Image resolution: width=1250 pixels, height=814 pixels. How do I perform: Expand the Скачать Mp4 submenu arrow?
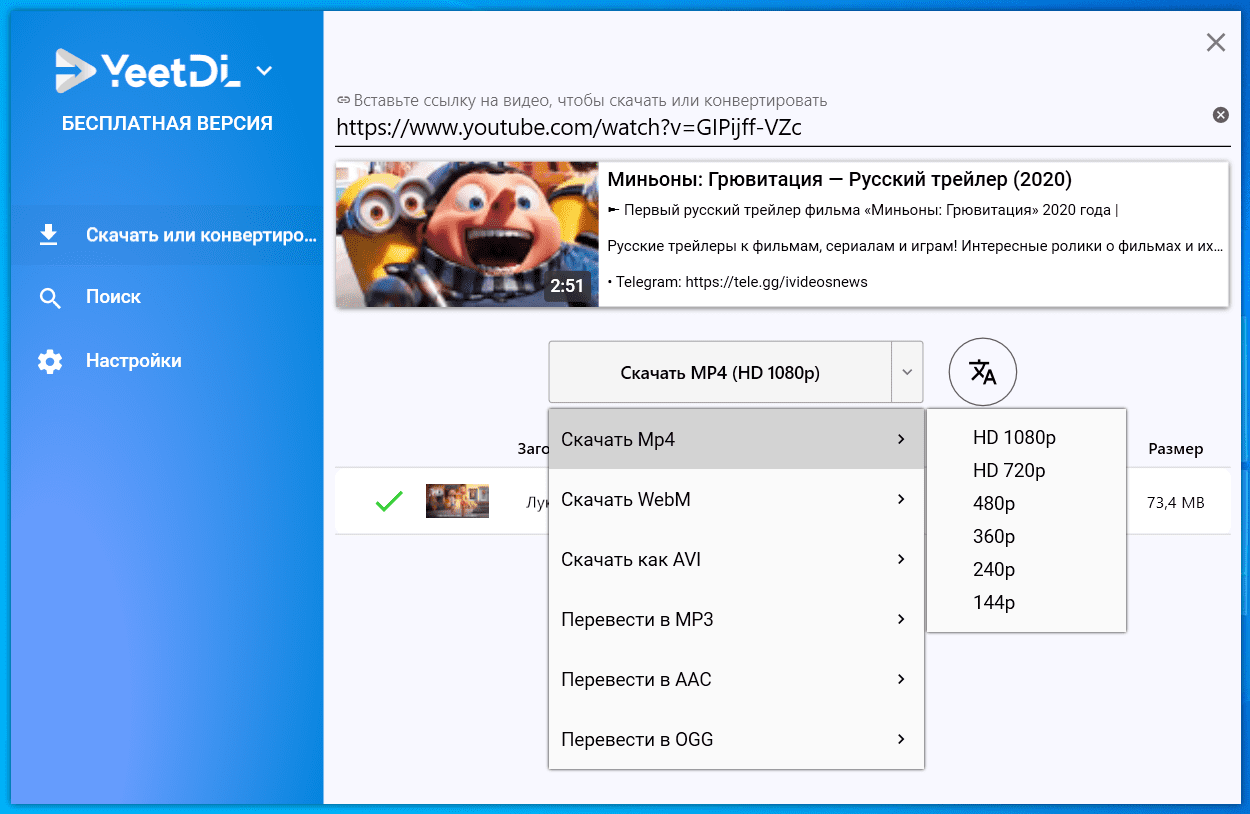point(901,439)
